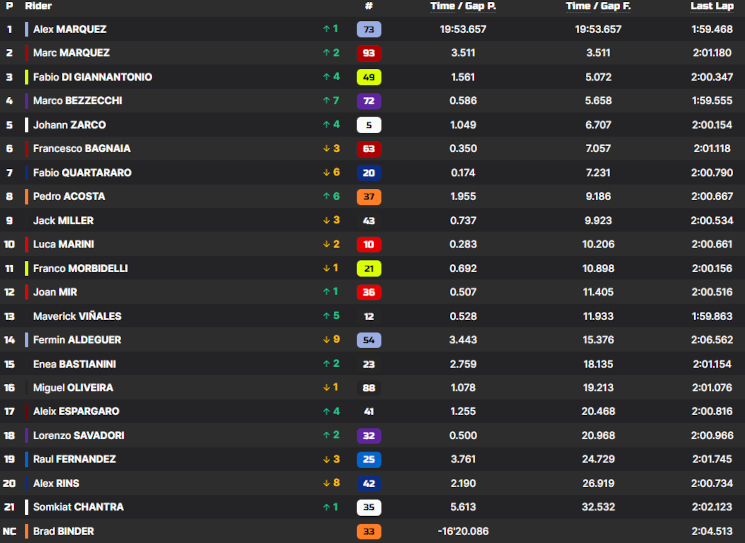Click the down arrow next to Fermin Aldeguer
The height and width of the screenshot is (543, 745).
click(326, 340)
